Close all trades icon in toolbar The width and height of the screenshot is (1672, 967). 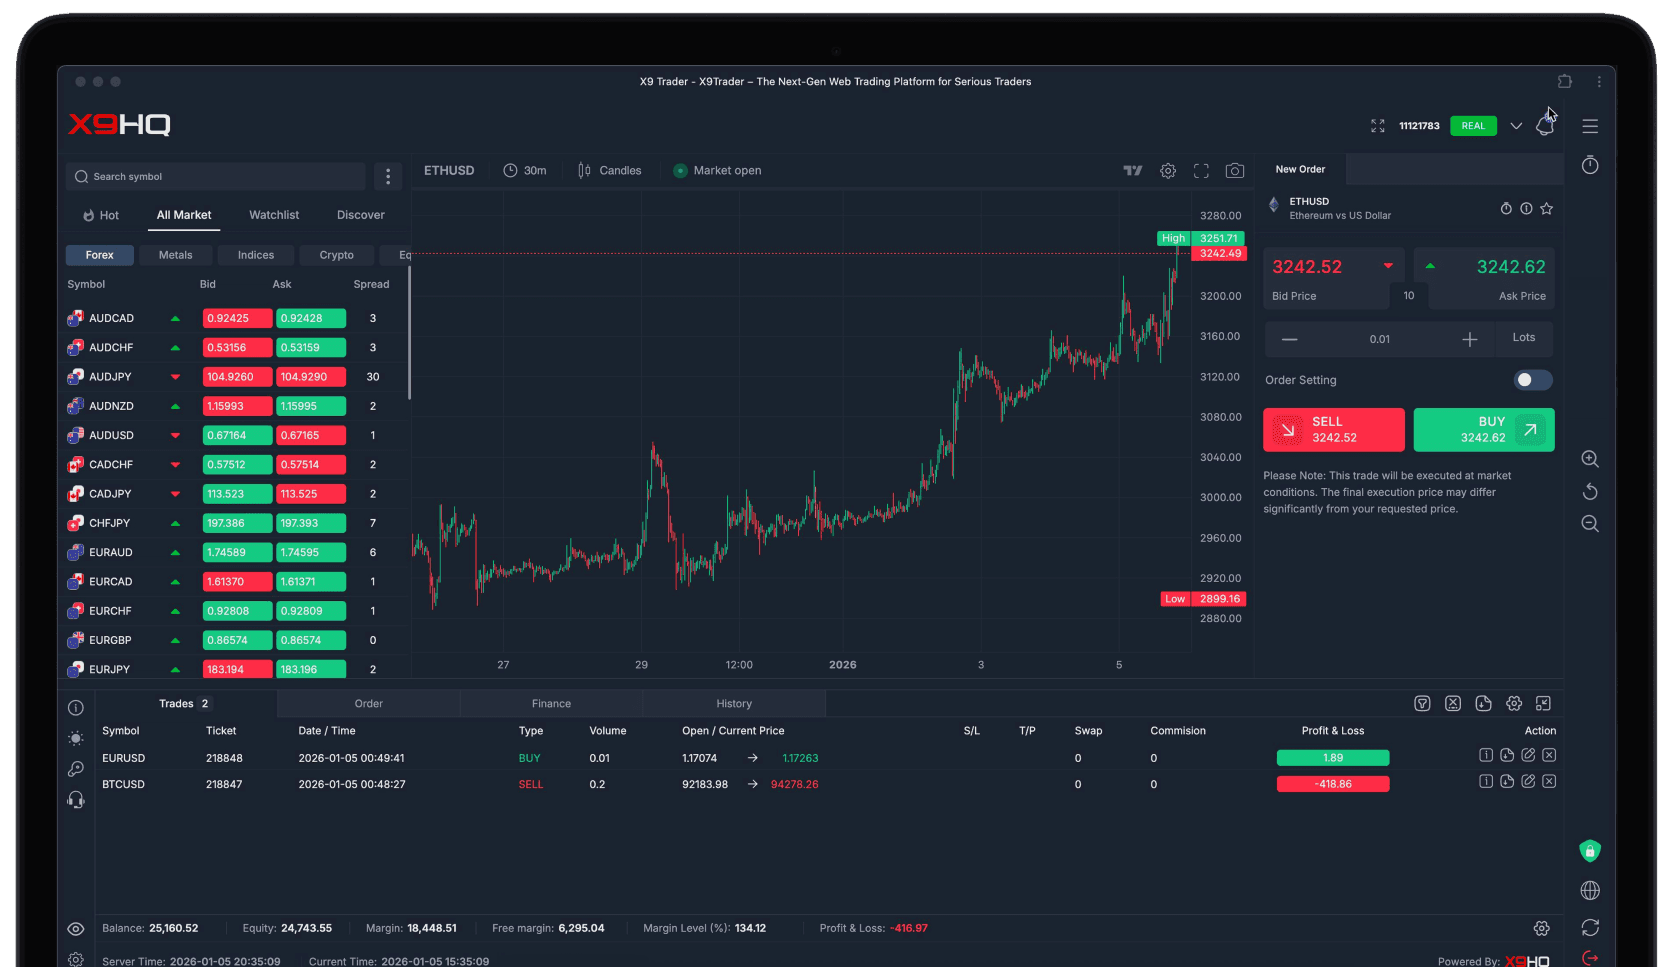tap(1453, 704)
